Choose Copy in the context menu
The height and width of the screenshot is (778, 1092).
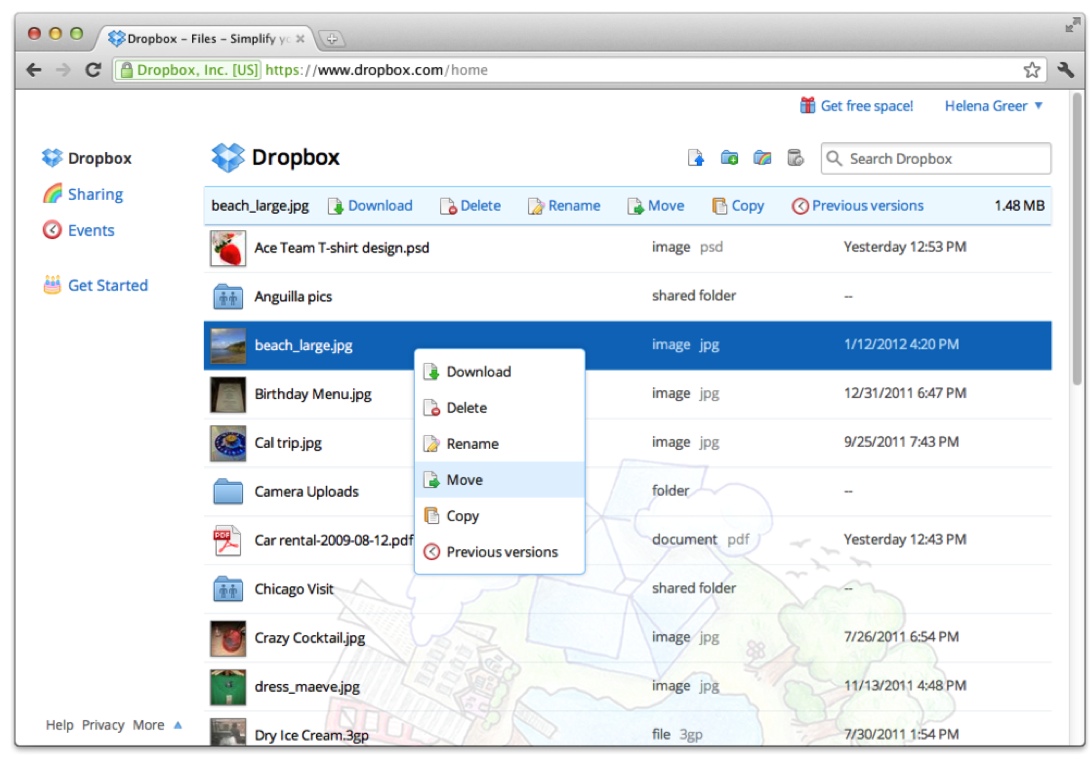[499, 516]
